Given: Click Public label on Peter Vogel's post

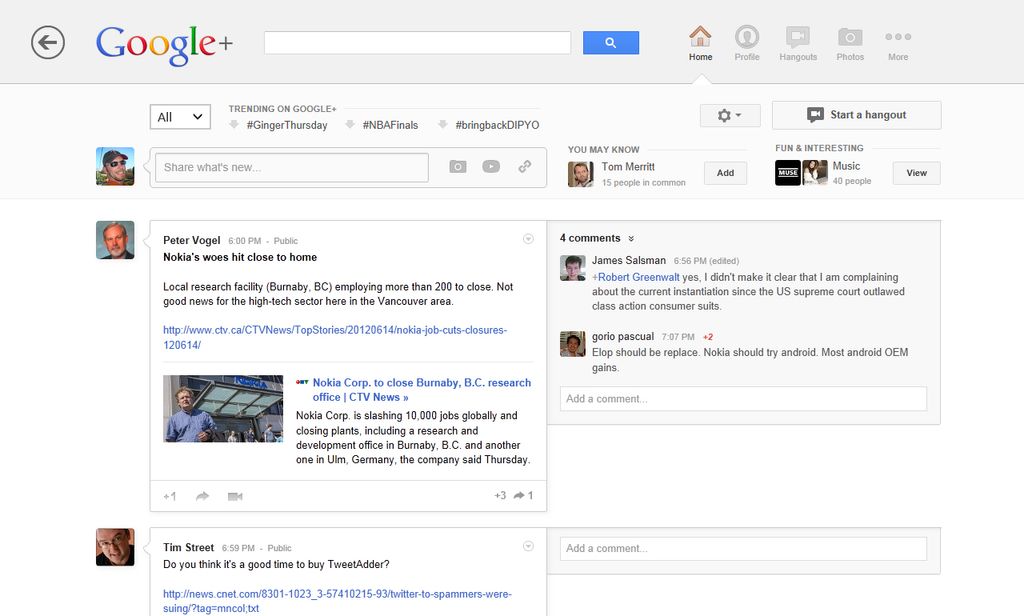Looking at the screenshot, I should tap(285, 241).
